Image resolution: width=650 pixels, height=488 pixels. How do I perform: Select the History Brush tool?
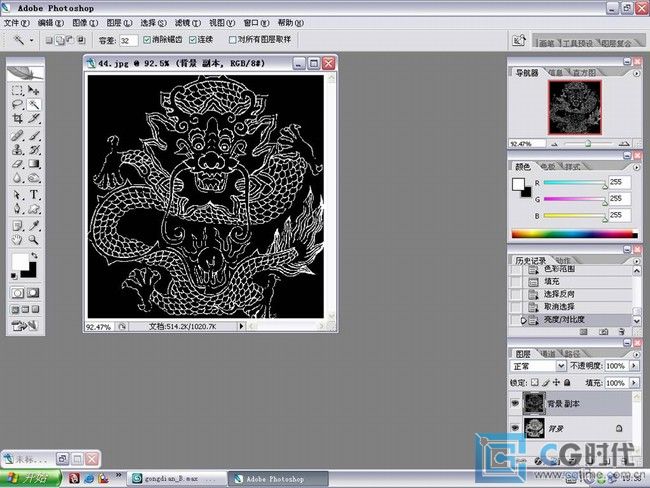click(34, 150)
